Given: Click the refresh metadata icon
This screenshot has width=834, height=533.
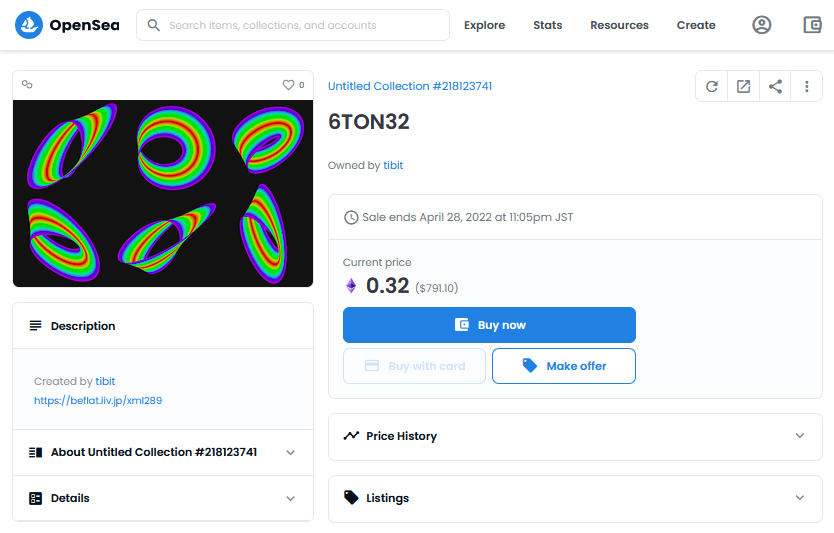Looking at the screenshot, I should tap(712, 87).
